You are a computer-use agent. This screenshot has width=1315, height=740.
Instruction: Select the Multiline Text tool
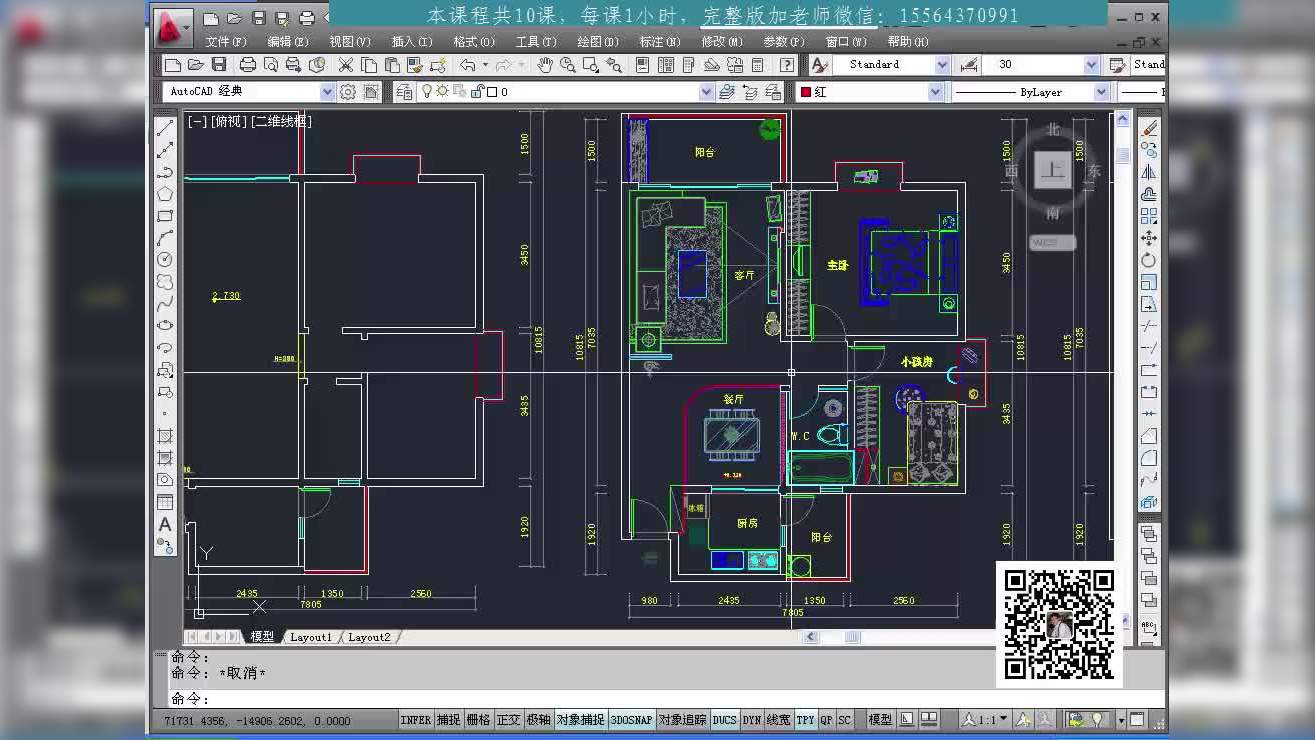[x=164, y=525]
